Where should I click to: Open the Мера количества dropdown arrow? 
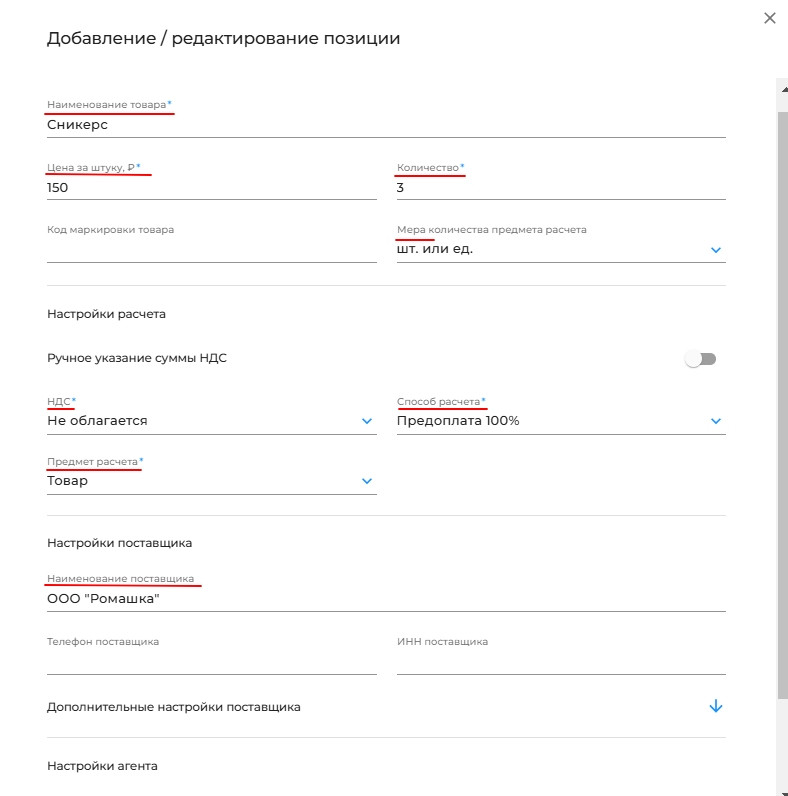point(716,250)
